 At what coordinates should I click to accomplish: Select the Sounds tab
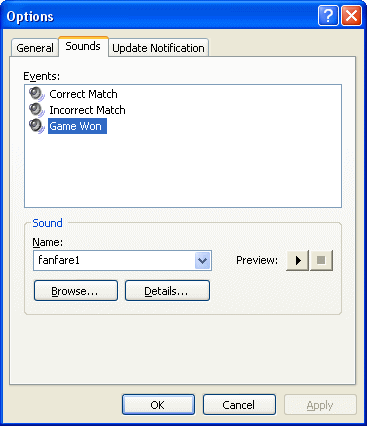[83, 46]
